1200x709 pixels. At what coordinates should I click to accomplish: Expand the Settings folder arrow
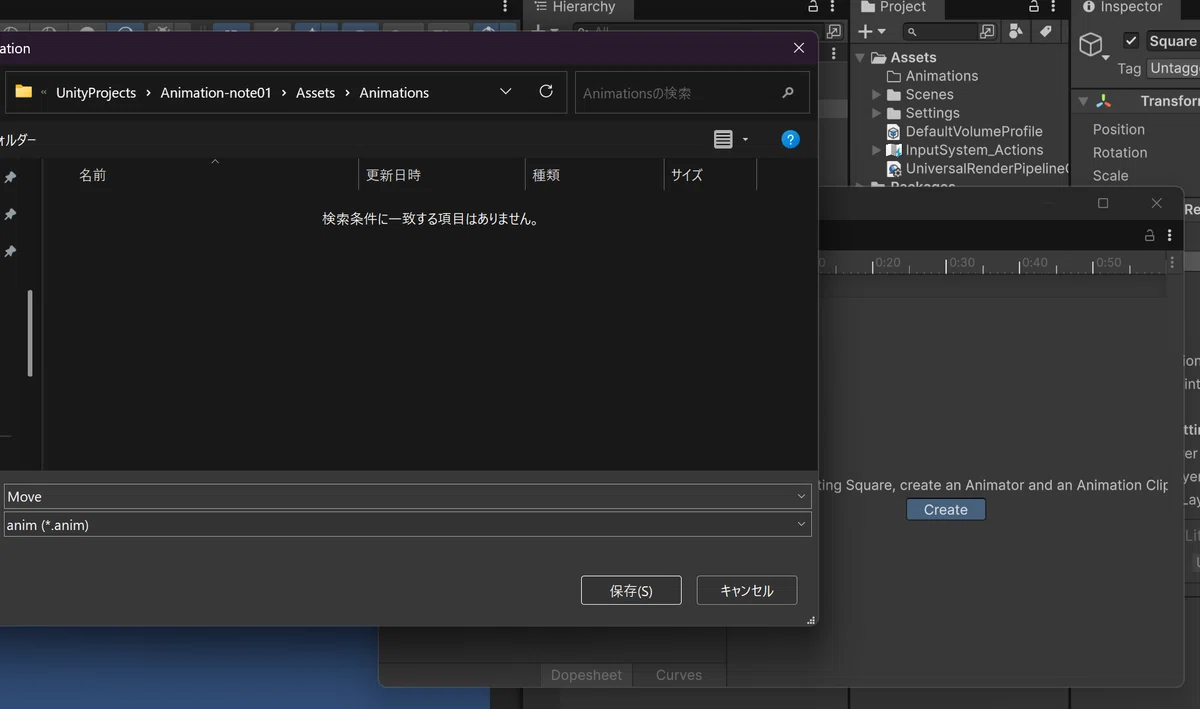point(877,113)
